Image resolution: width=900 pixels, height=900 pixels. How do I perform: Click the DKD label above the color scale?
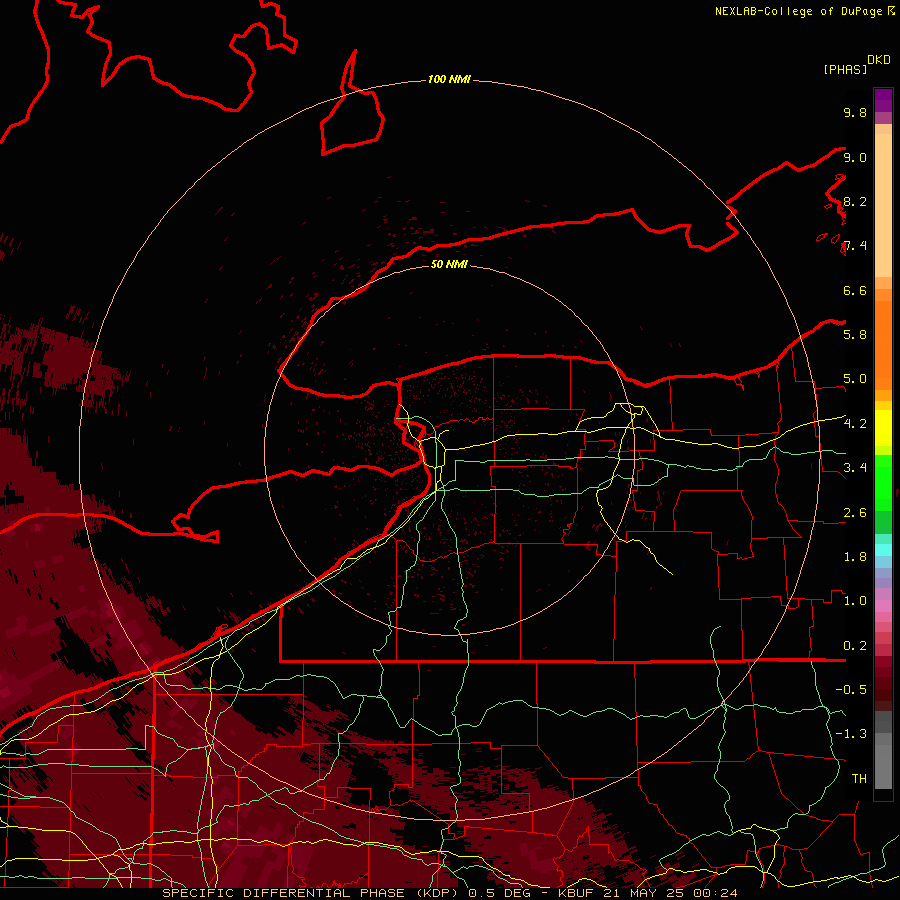pyautogui.click(x=879, y=60)
